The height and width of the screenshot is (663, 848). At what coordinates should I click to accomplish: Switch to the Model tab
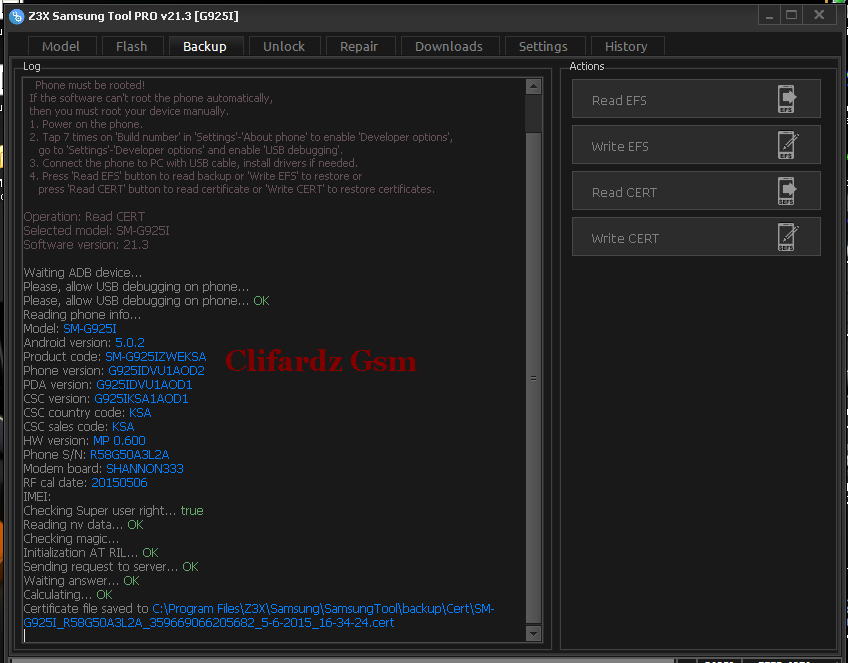click(x=61, y=46)
